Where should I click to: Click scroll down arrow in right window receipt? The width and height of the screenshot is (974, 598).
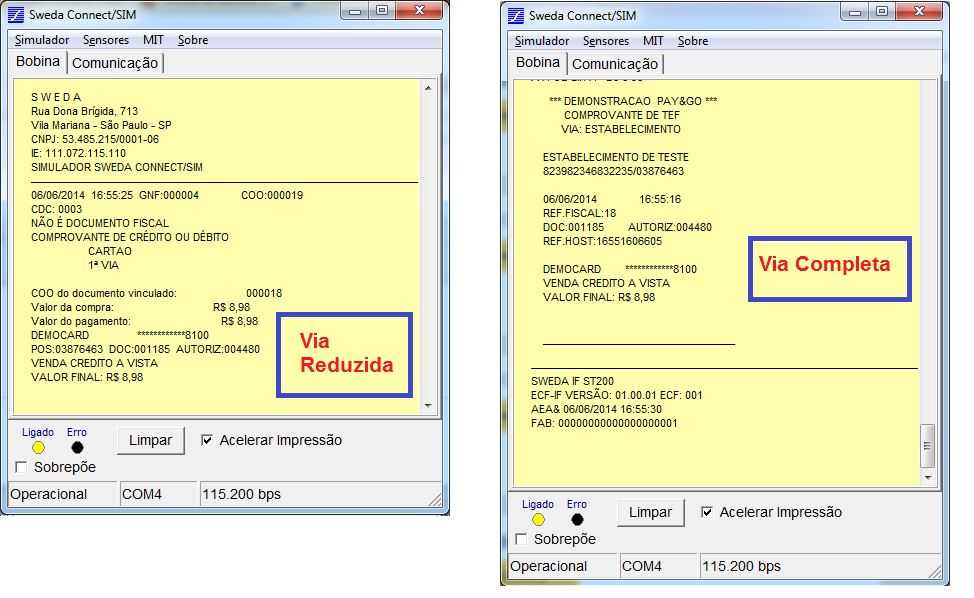coord(928,478)
